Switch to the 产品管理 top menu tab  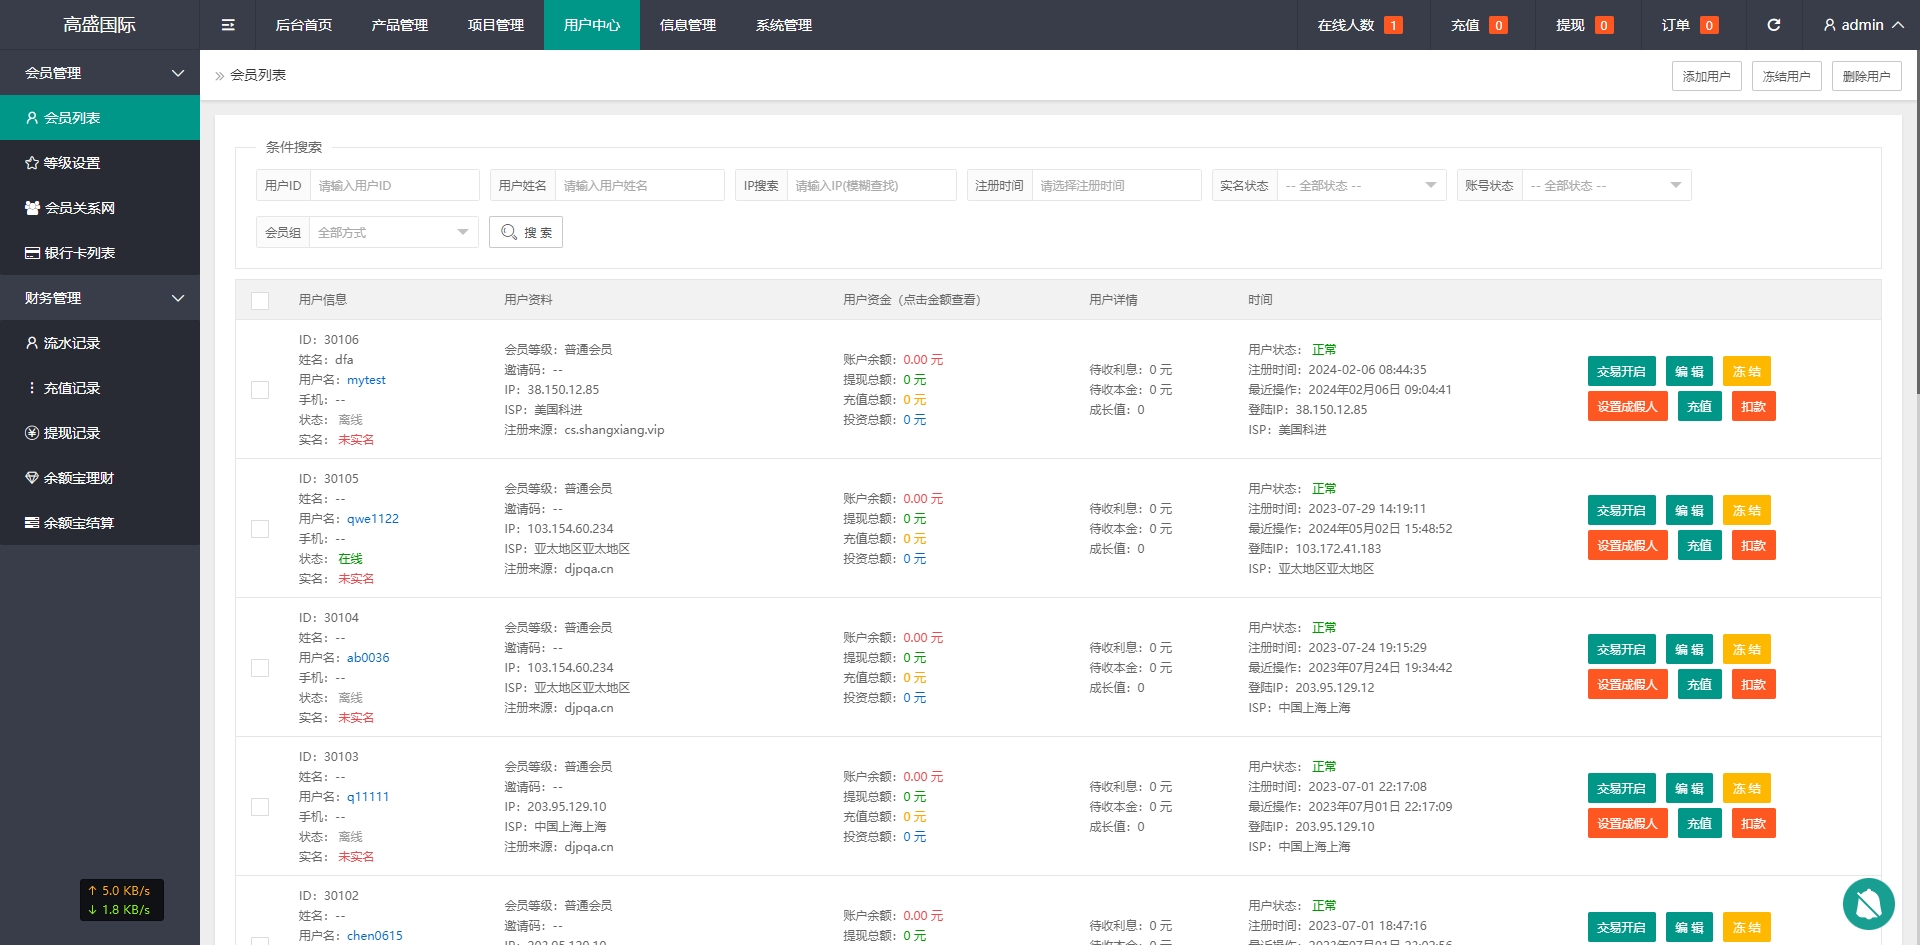coord(399,25)
